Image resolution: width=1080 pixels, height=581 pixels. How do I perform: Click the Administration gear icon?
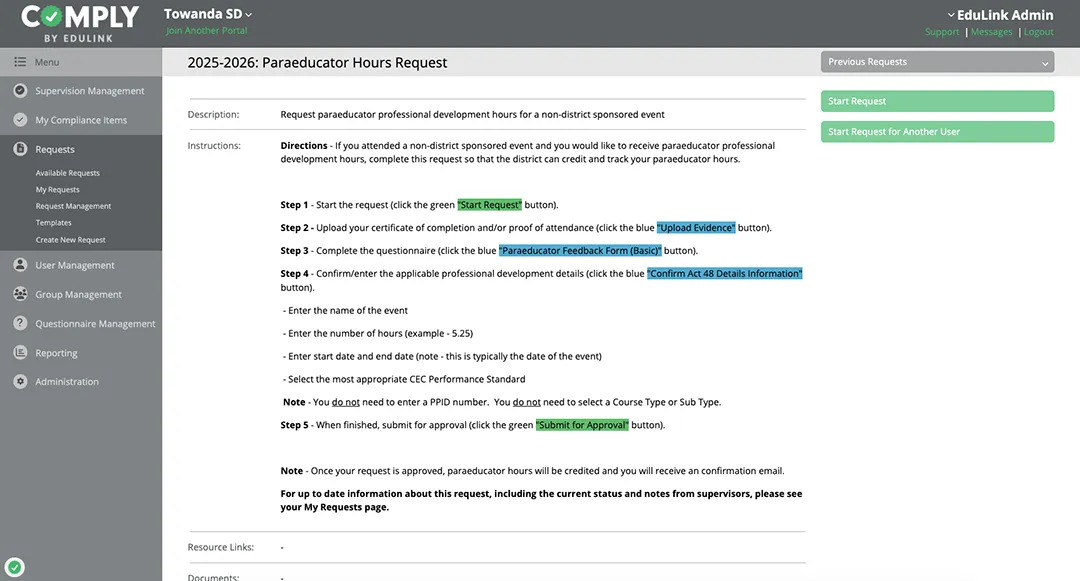click(20, 382)
